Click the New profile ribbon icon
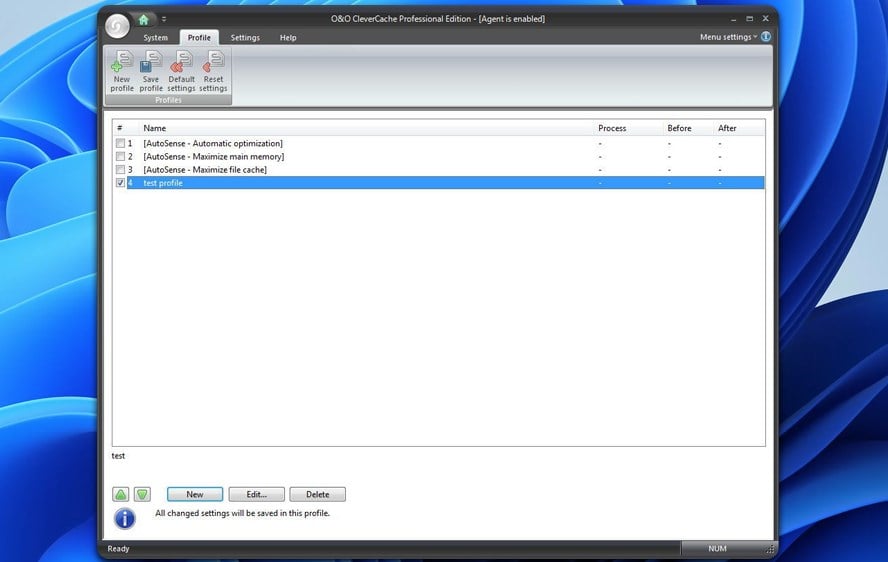 tap(122, 71)
